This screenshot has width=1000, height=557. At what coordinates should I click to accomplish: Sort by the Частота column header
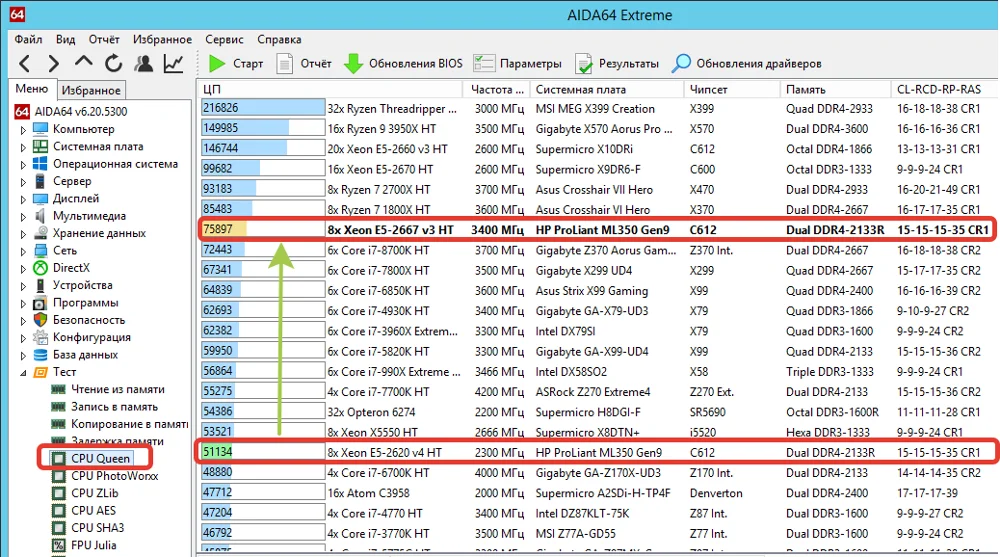coord(496,89)
